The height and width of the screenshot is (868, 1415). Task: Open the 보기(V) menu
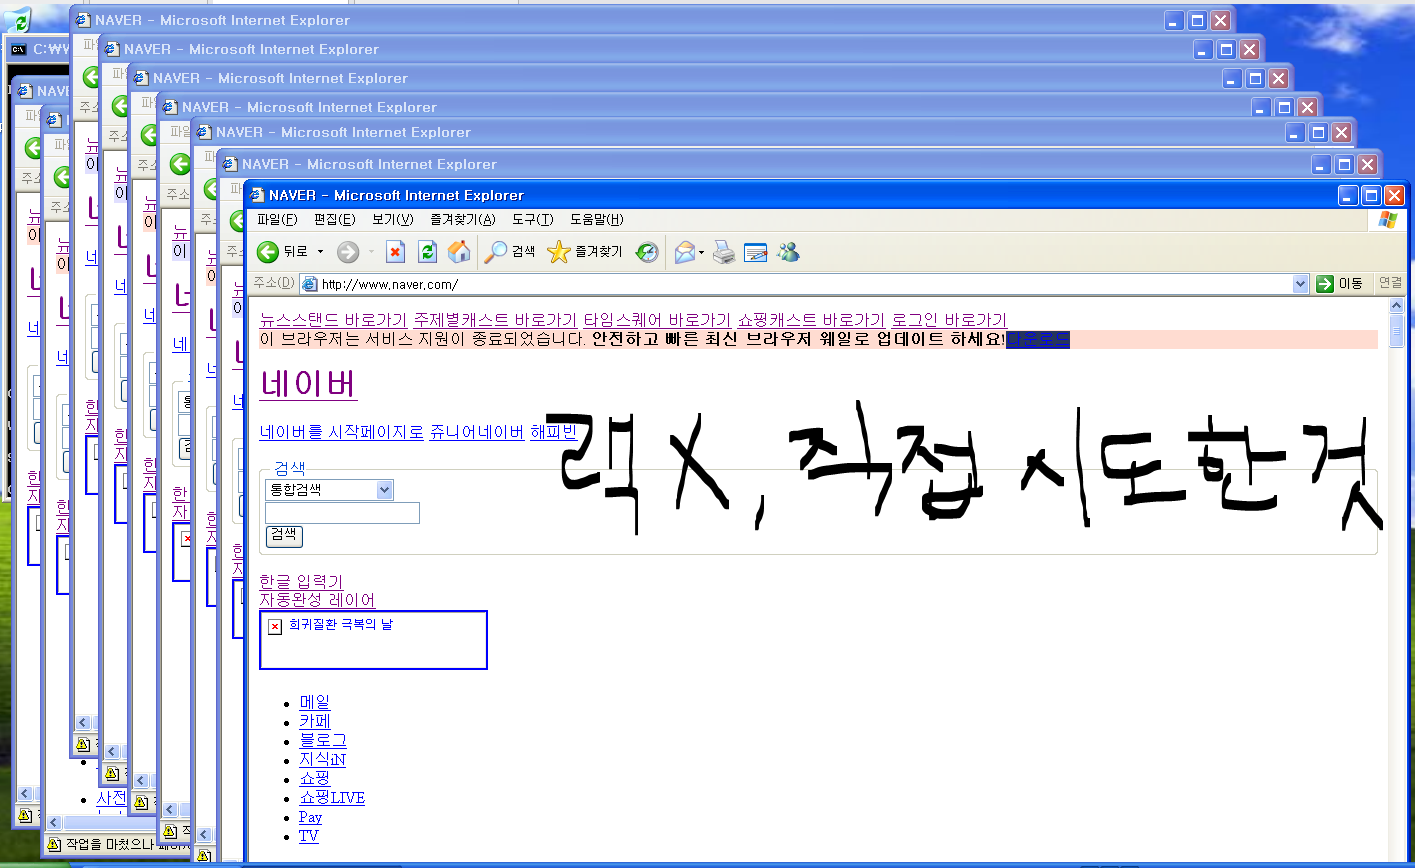click(393, 220)
